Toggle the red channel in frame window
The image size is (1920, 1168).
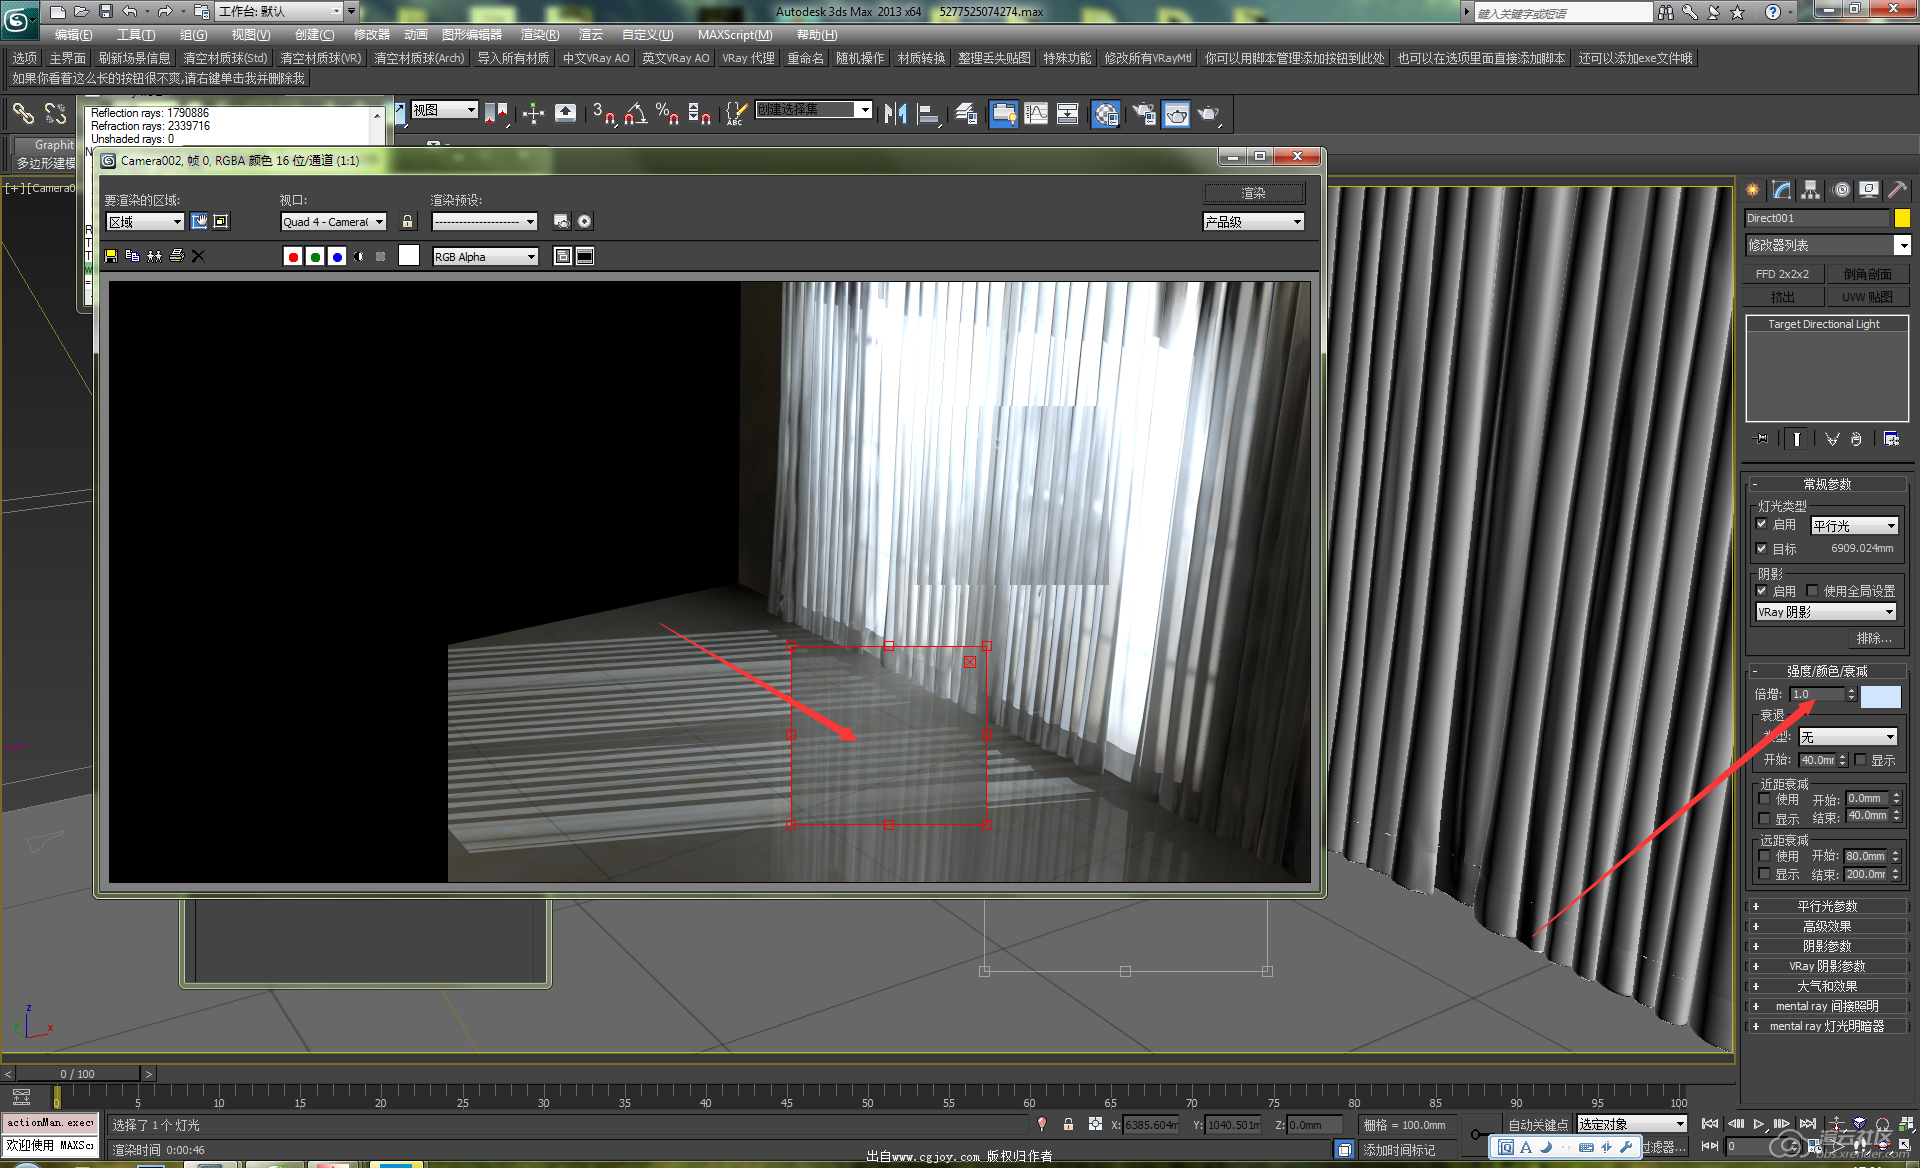pos(293,257)
